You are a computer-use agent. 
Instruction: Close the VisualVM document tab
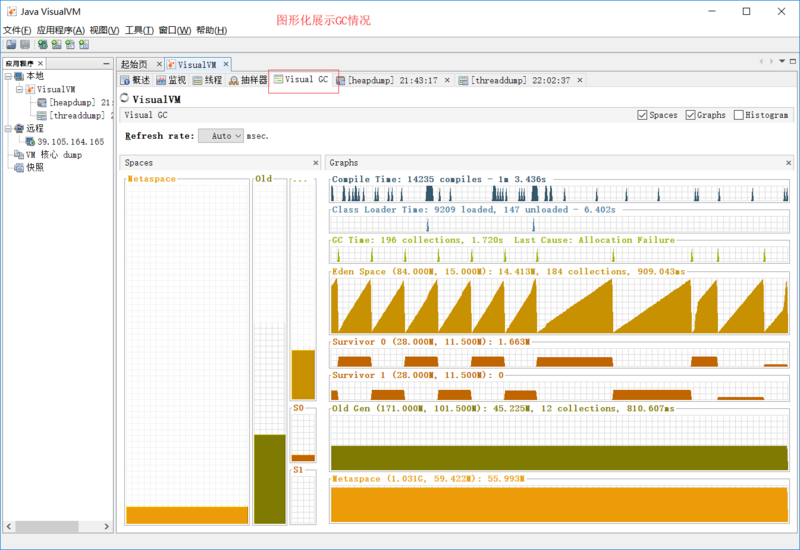click(x=226, y=64)
